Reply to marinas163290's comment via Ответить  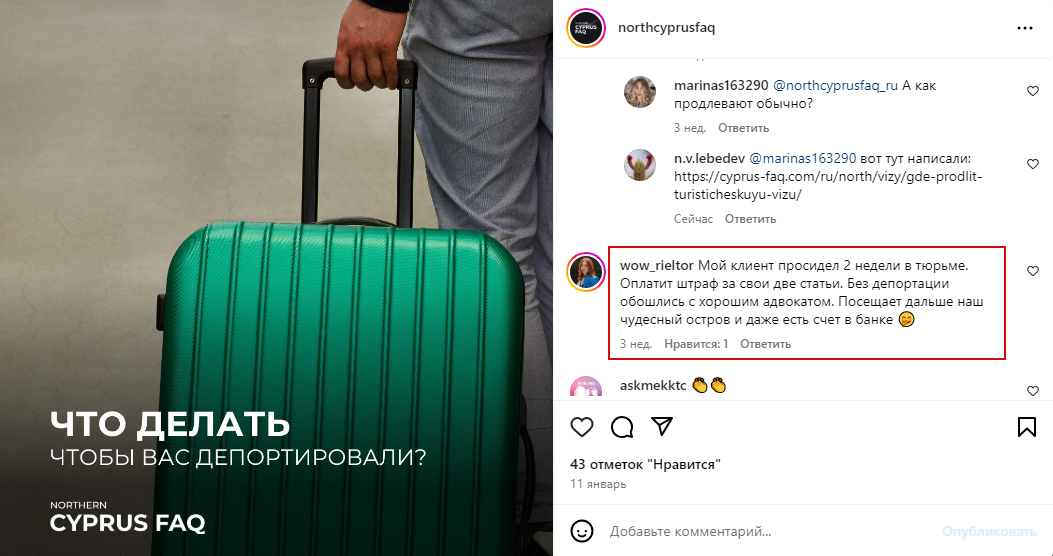(x=743, y=128)
